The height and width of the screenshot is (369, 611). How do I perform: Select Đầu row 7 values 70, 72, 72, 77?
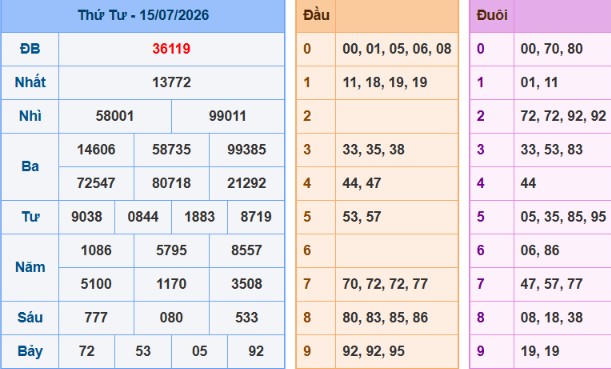click(385, 283)
